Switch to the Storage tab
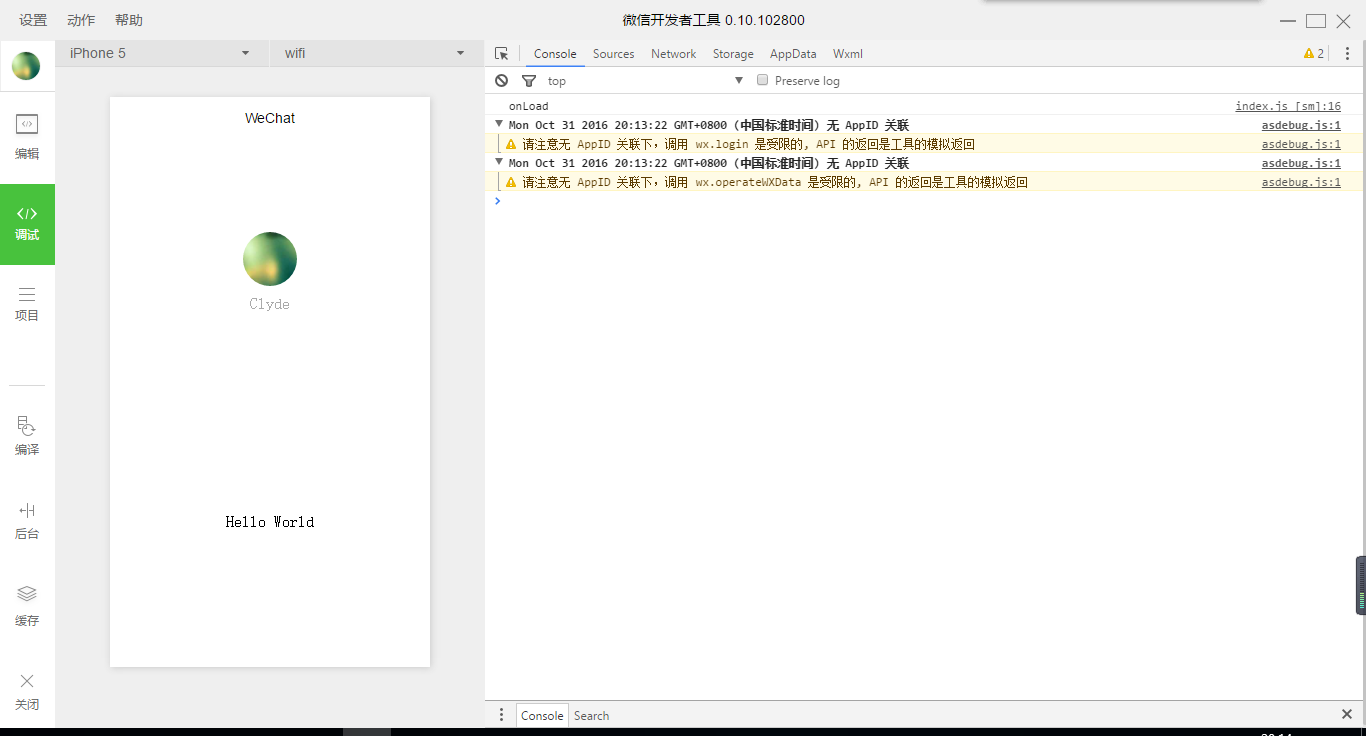The image size is (1366, 736). [733, 54]
